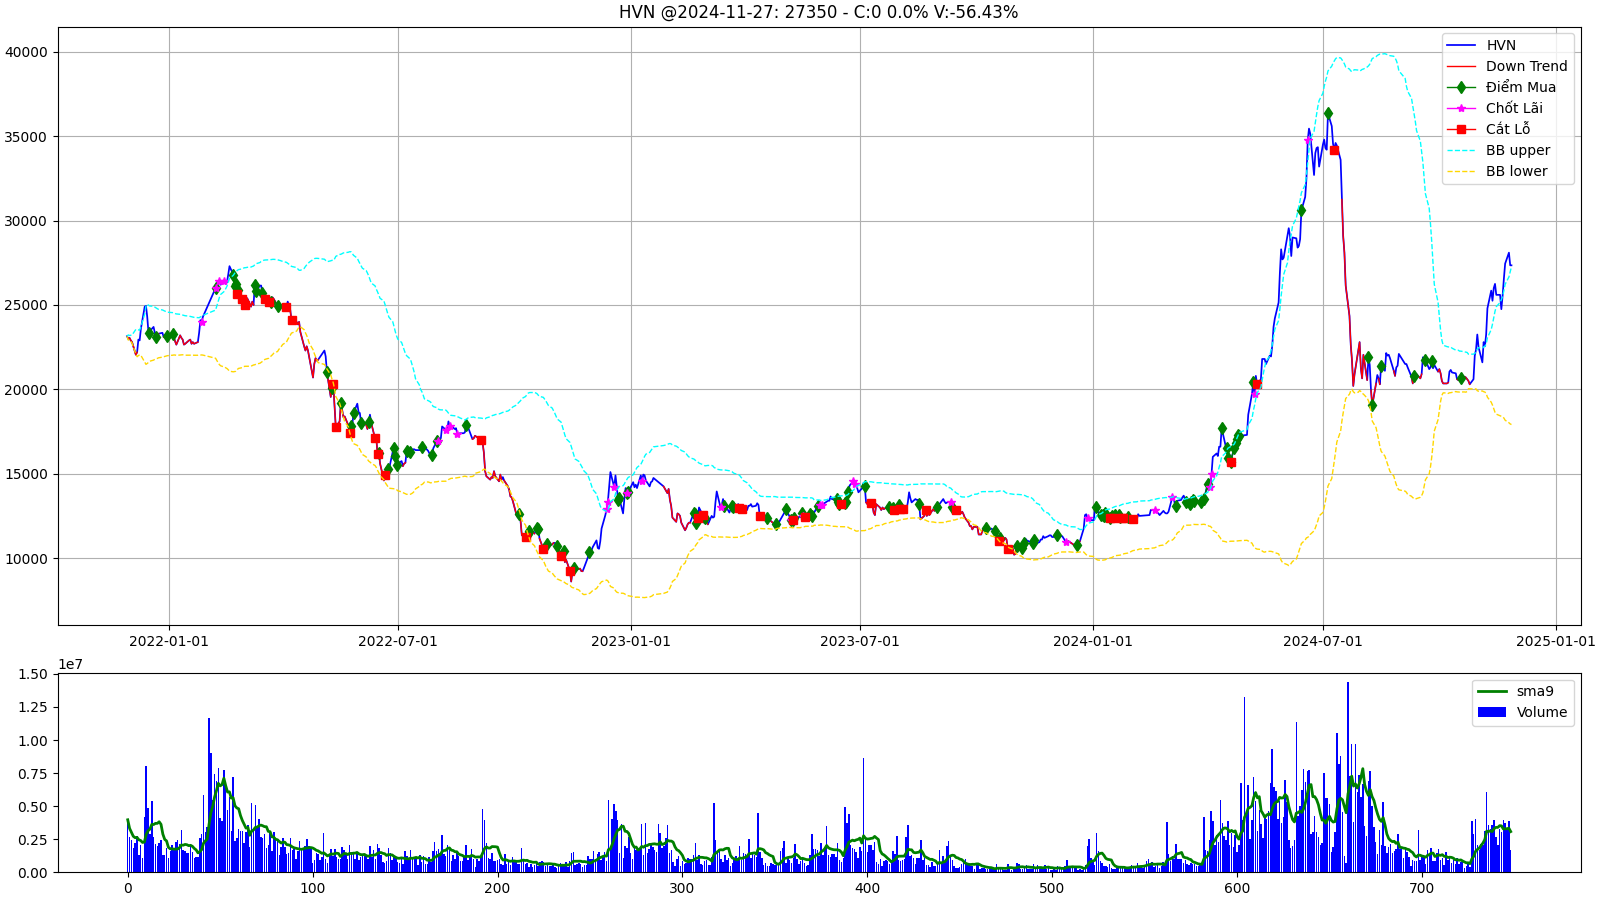Viewport: 1600px width, 900px height.
Task: Click the 2024-01-01 date label
Action: click(x=1093, y=641)
